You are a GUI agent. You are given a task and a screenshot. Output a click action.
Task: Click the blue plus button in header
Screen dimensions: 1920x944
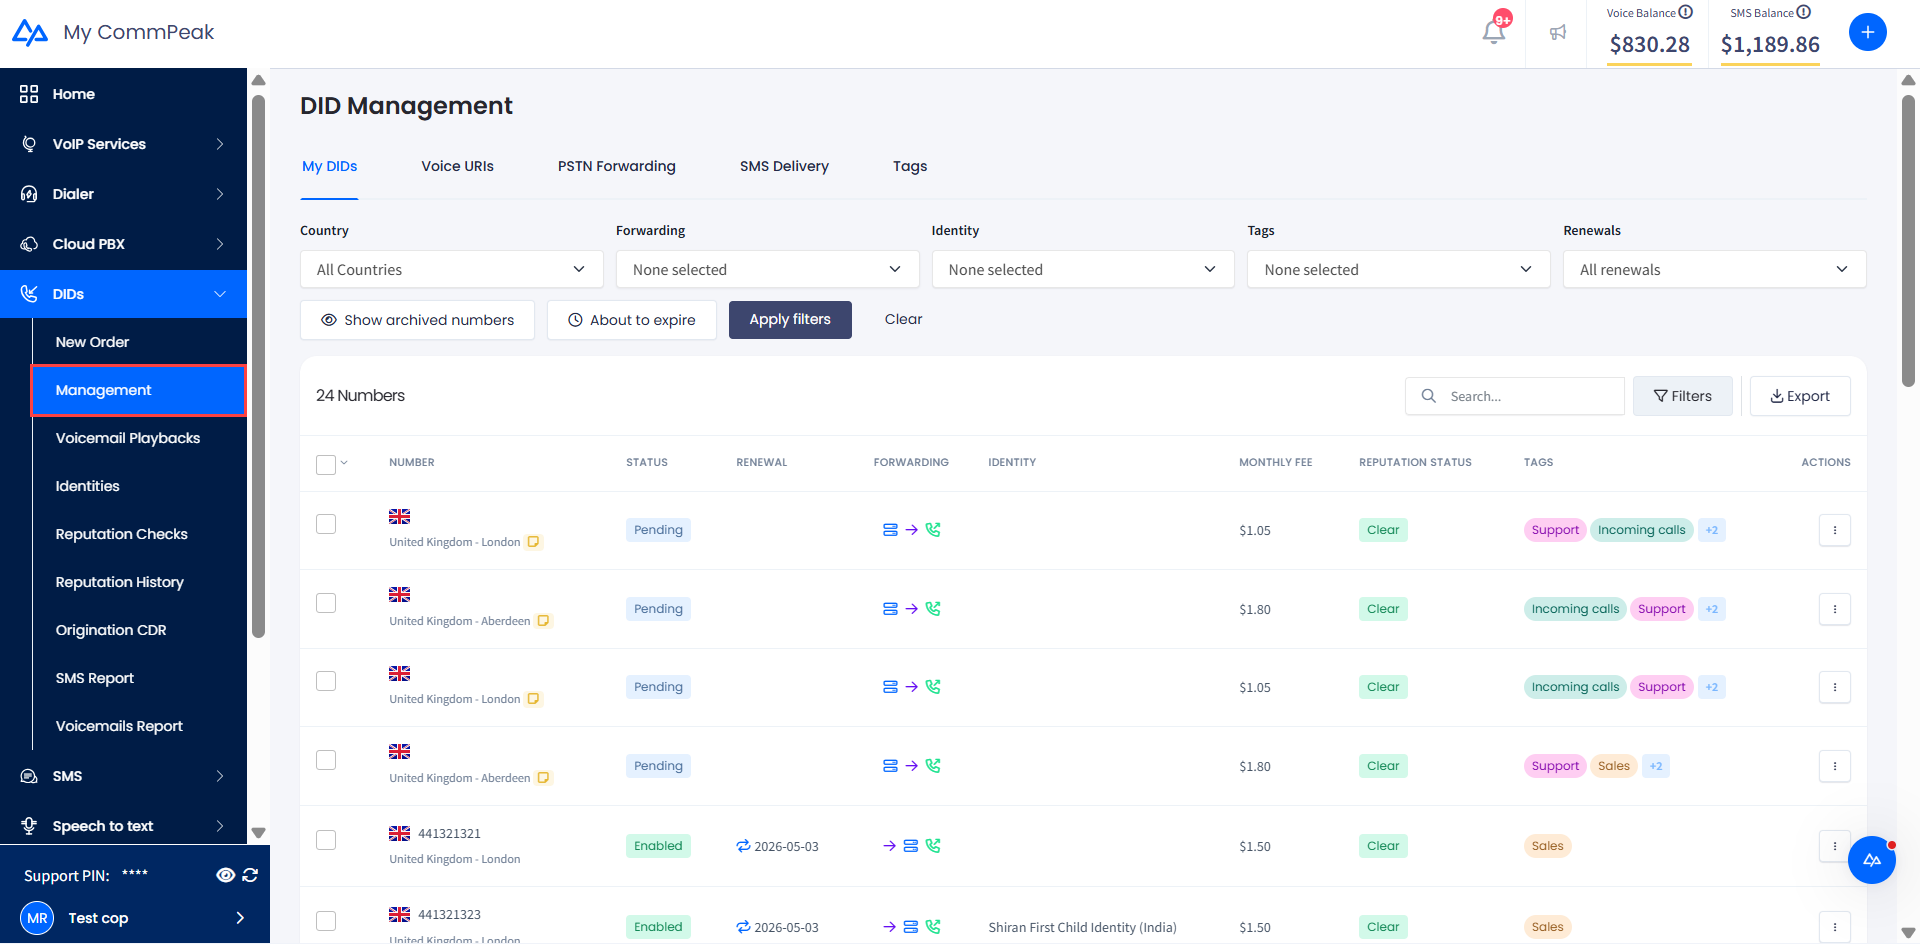(1867, 32)
